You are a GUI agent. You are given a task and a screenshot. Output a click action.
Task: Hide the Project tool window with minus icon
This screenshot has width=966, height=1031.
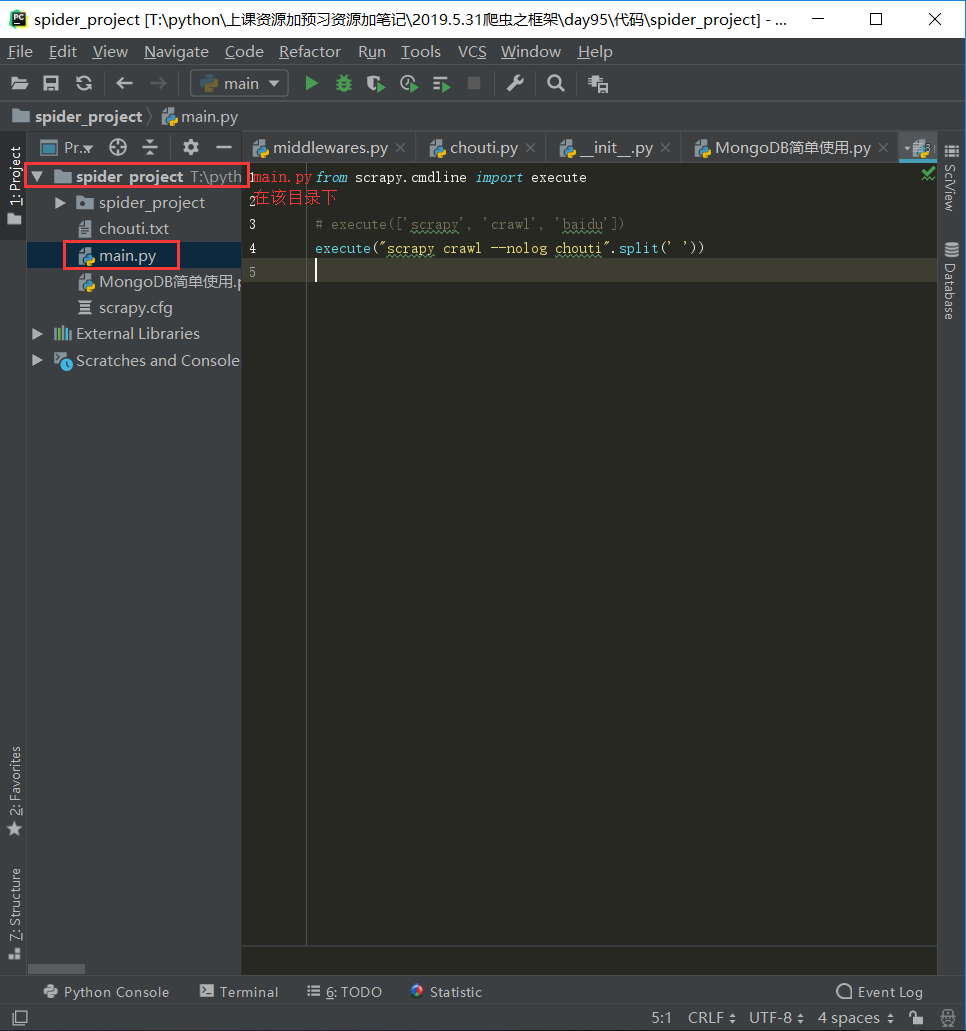click(224, 147)
